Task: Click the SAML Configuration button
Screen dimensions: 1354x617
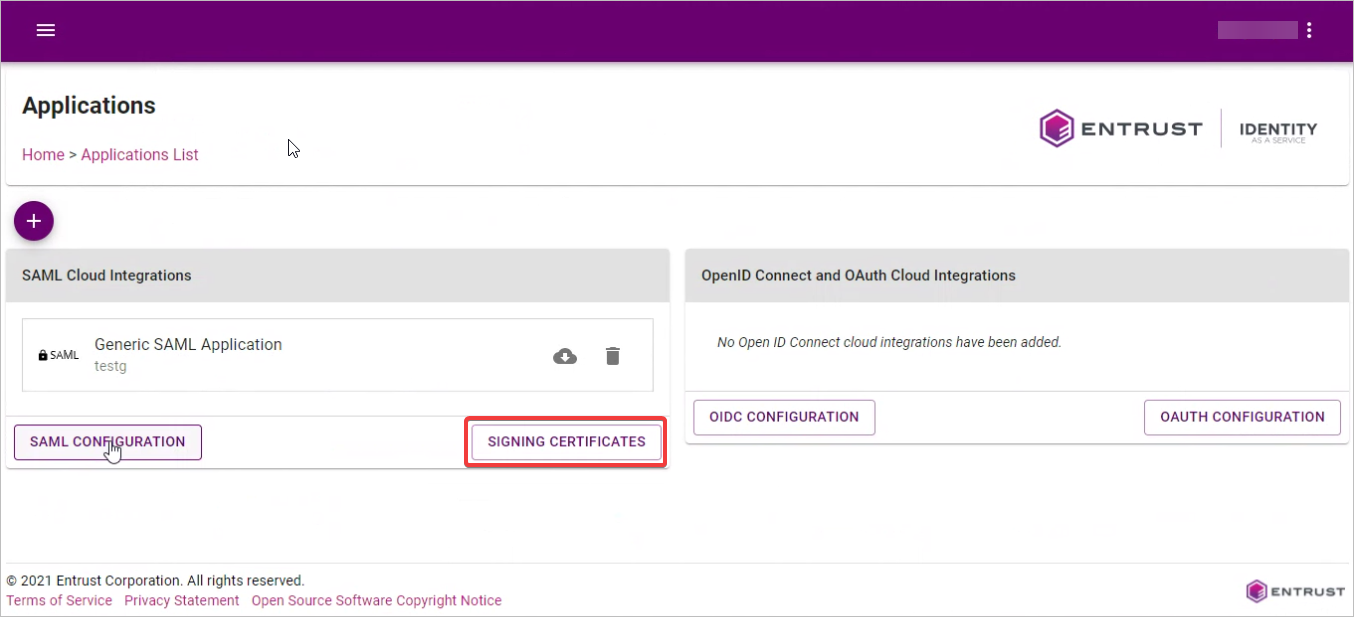Action: [x=108, y=442]
